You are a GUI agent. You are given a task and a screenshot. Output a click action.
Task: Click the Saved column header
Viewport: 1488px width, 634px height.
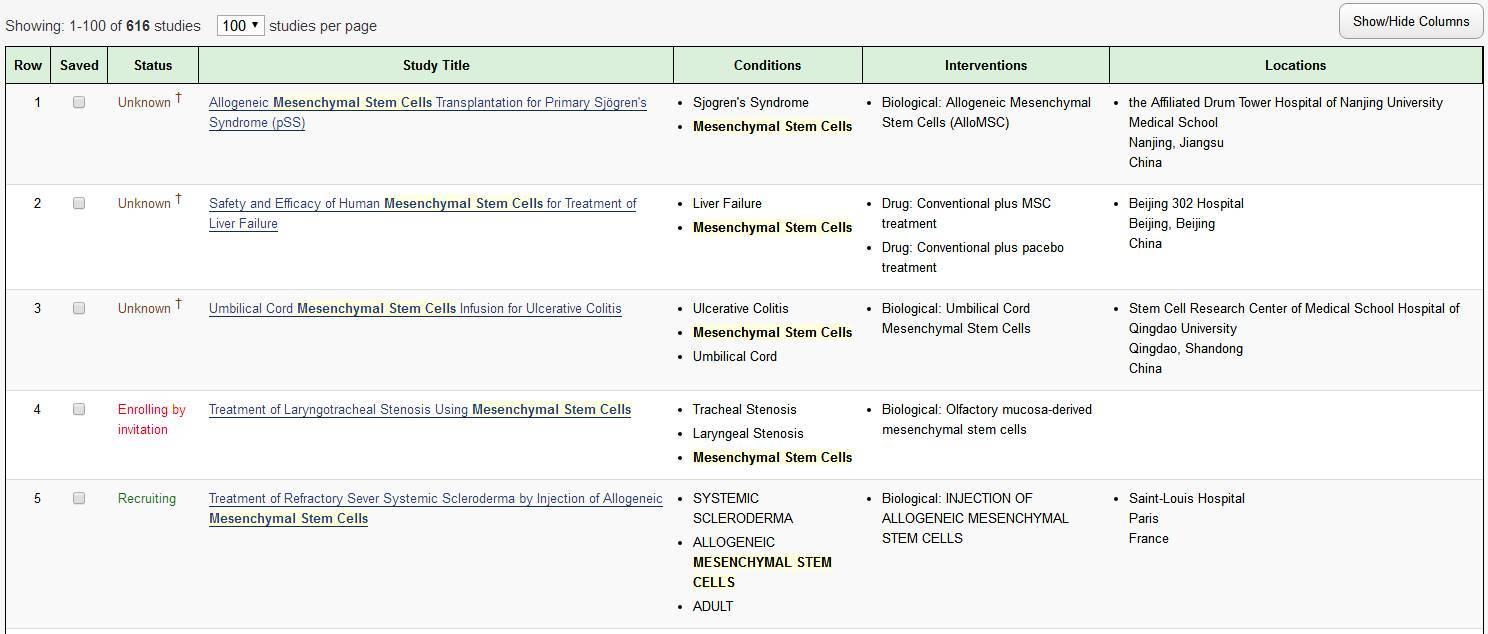(79, 65)
